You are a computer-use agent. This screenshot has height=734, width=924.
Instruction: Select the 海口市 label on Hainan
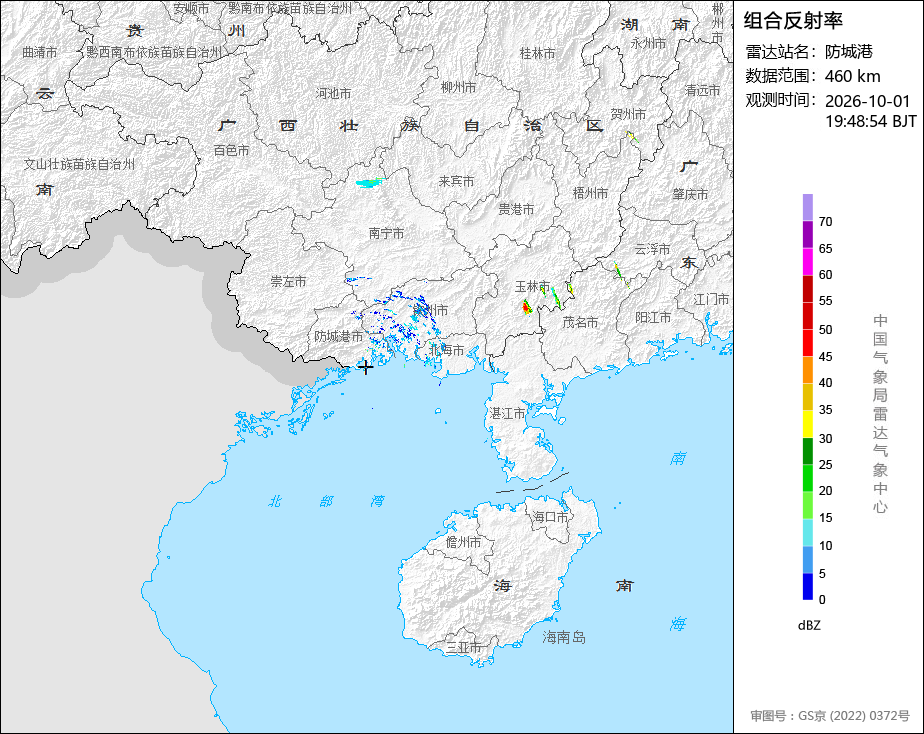550,517
